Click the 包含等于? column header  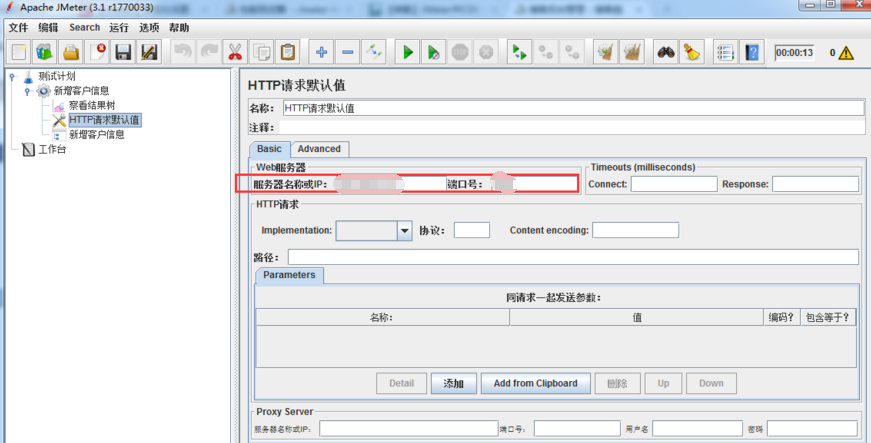pos(828,318)
